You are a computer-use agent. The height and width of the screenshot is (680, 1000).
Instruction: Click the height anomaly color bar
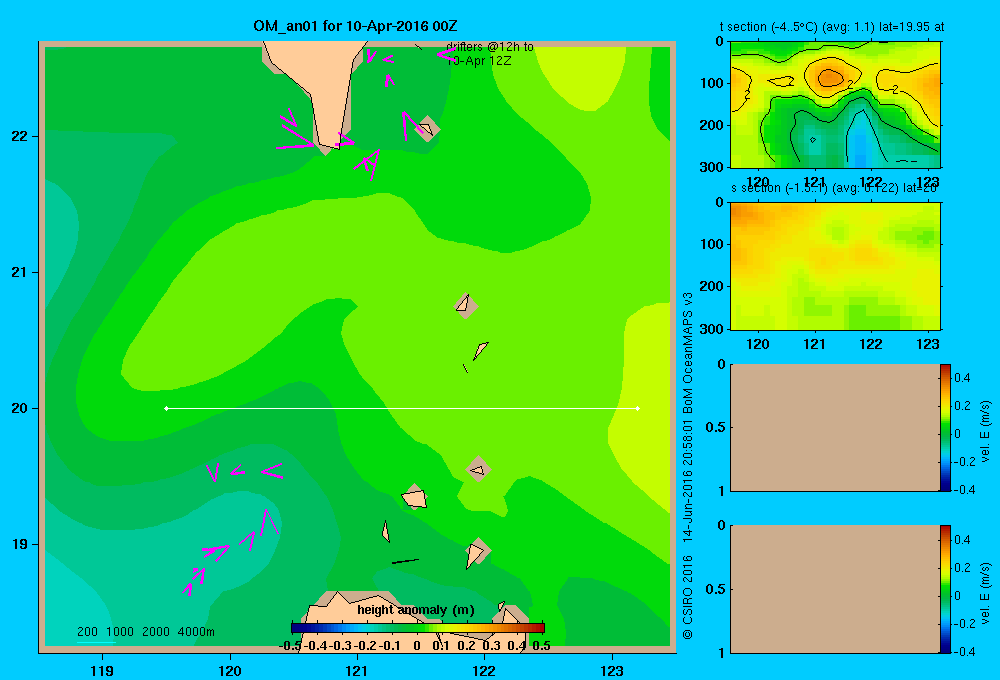pyautogui.click(x=418, y=628)
